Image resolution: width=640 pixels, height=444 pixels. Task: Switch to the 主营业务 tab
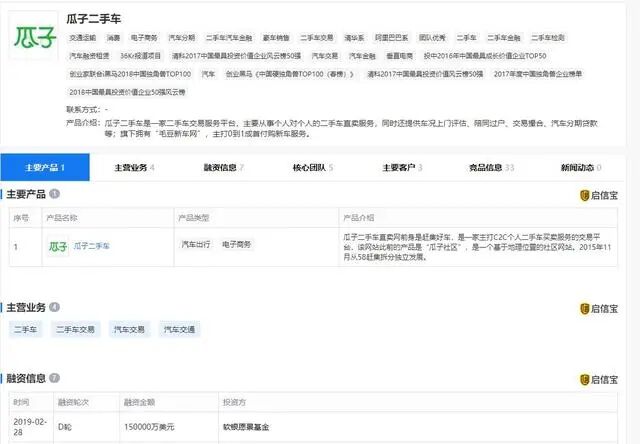click(134, 168)
